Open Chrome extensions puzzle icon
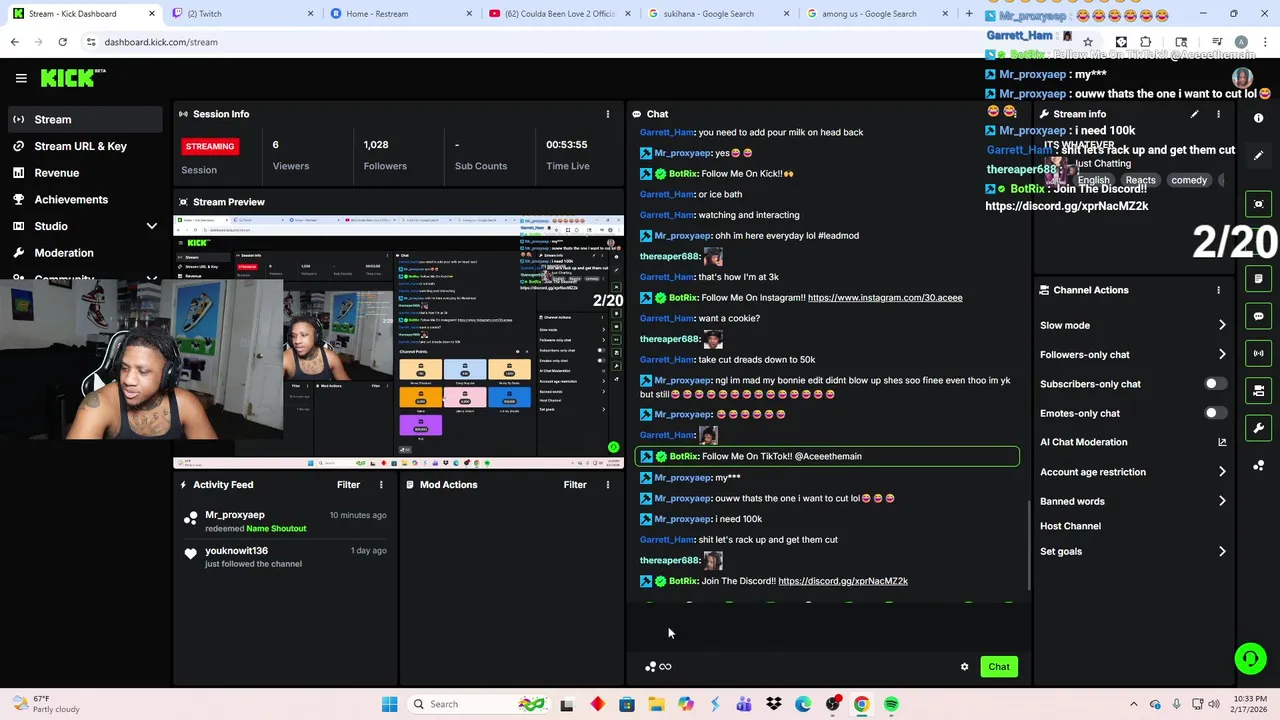 pyautogui.click(x=1146, y=42)
